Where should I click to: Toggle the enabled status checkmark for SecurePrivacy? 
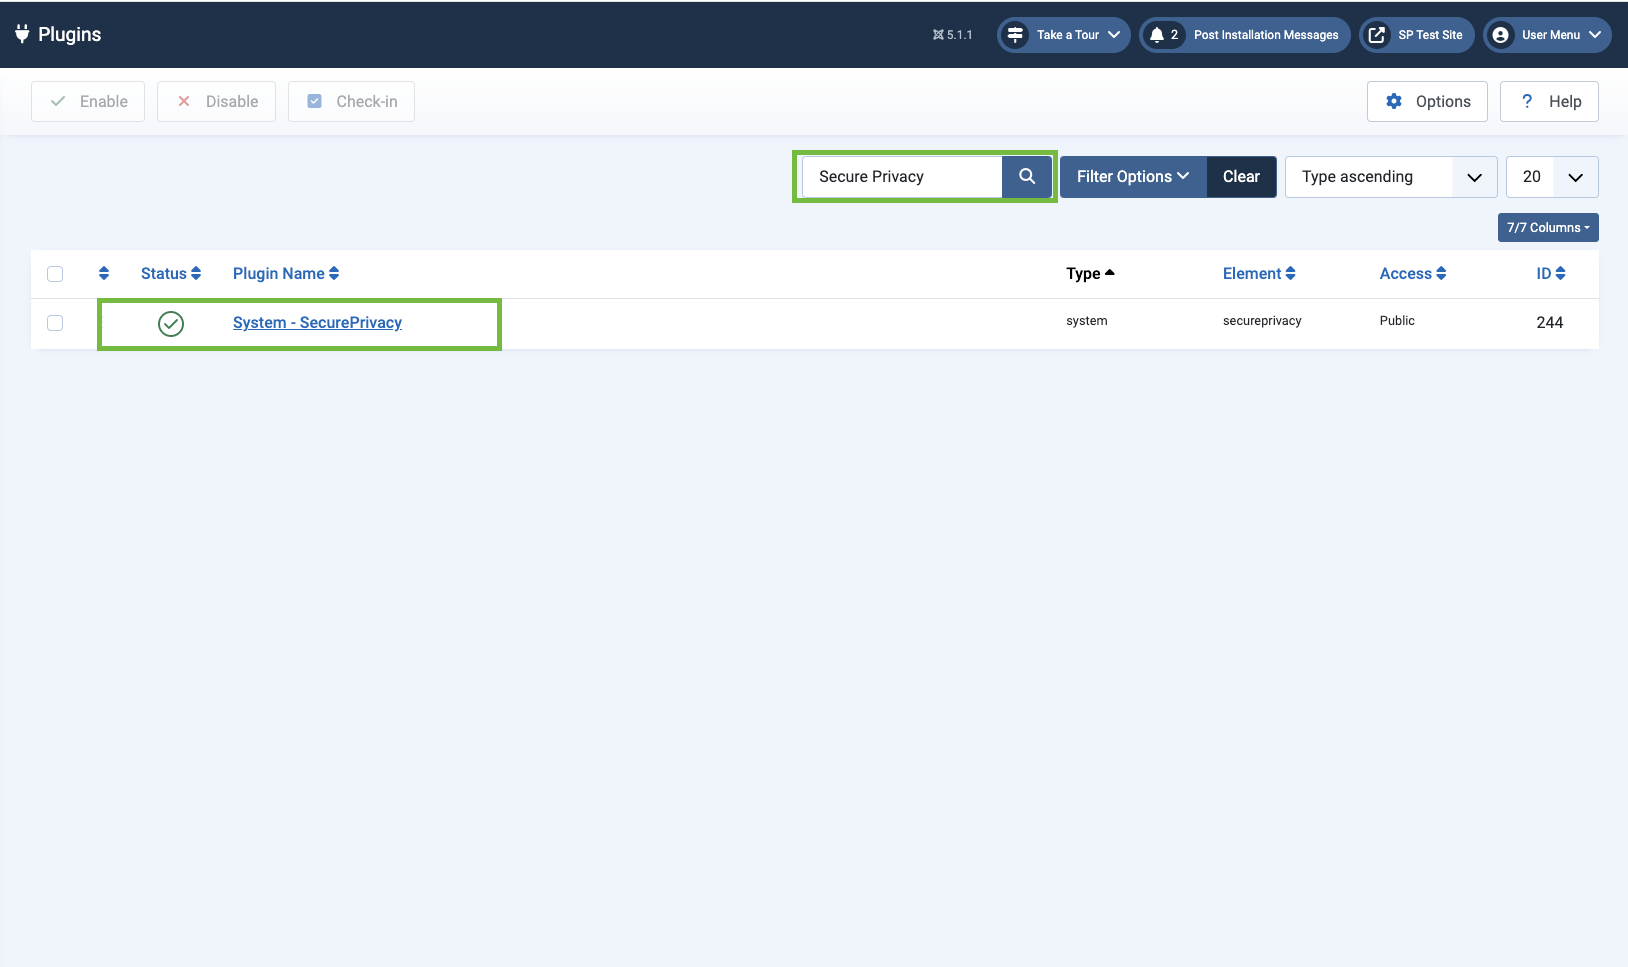pos(171,324)
